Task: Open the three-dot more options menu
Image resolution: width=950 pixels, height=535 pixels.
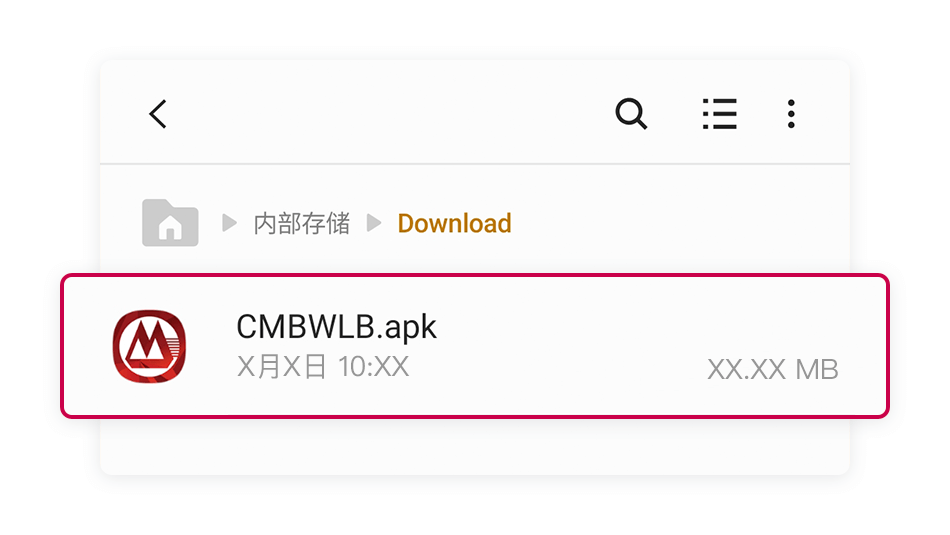Action: (x=791, y=114)
